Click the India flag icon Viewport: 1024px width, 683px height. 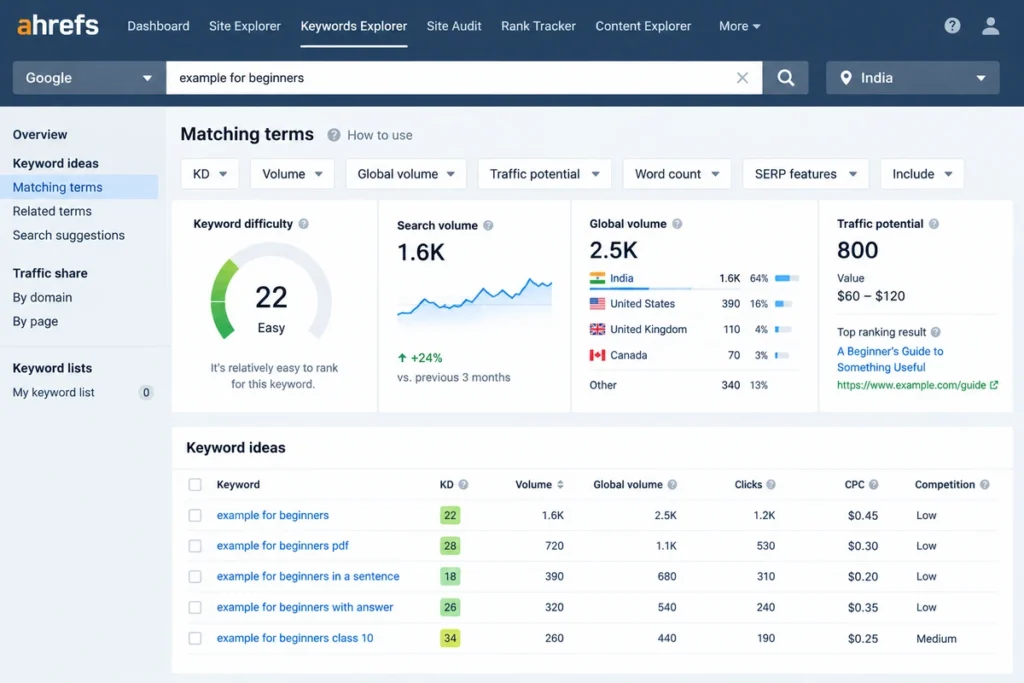click(597, 278)
